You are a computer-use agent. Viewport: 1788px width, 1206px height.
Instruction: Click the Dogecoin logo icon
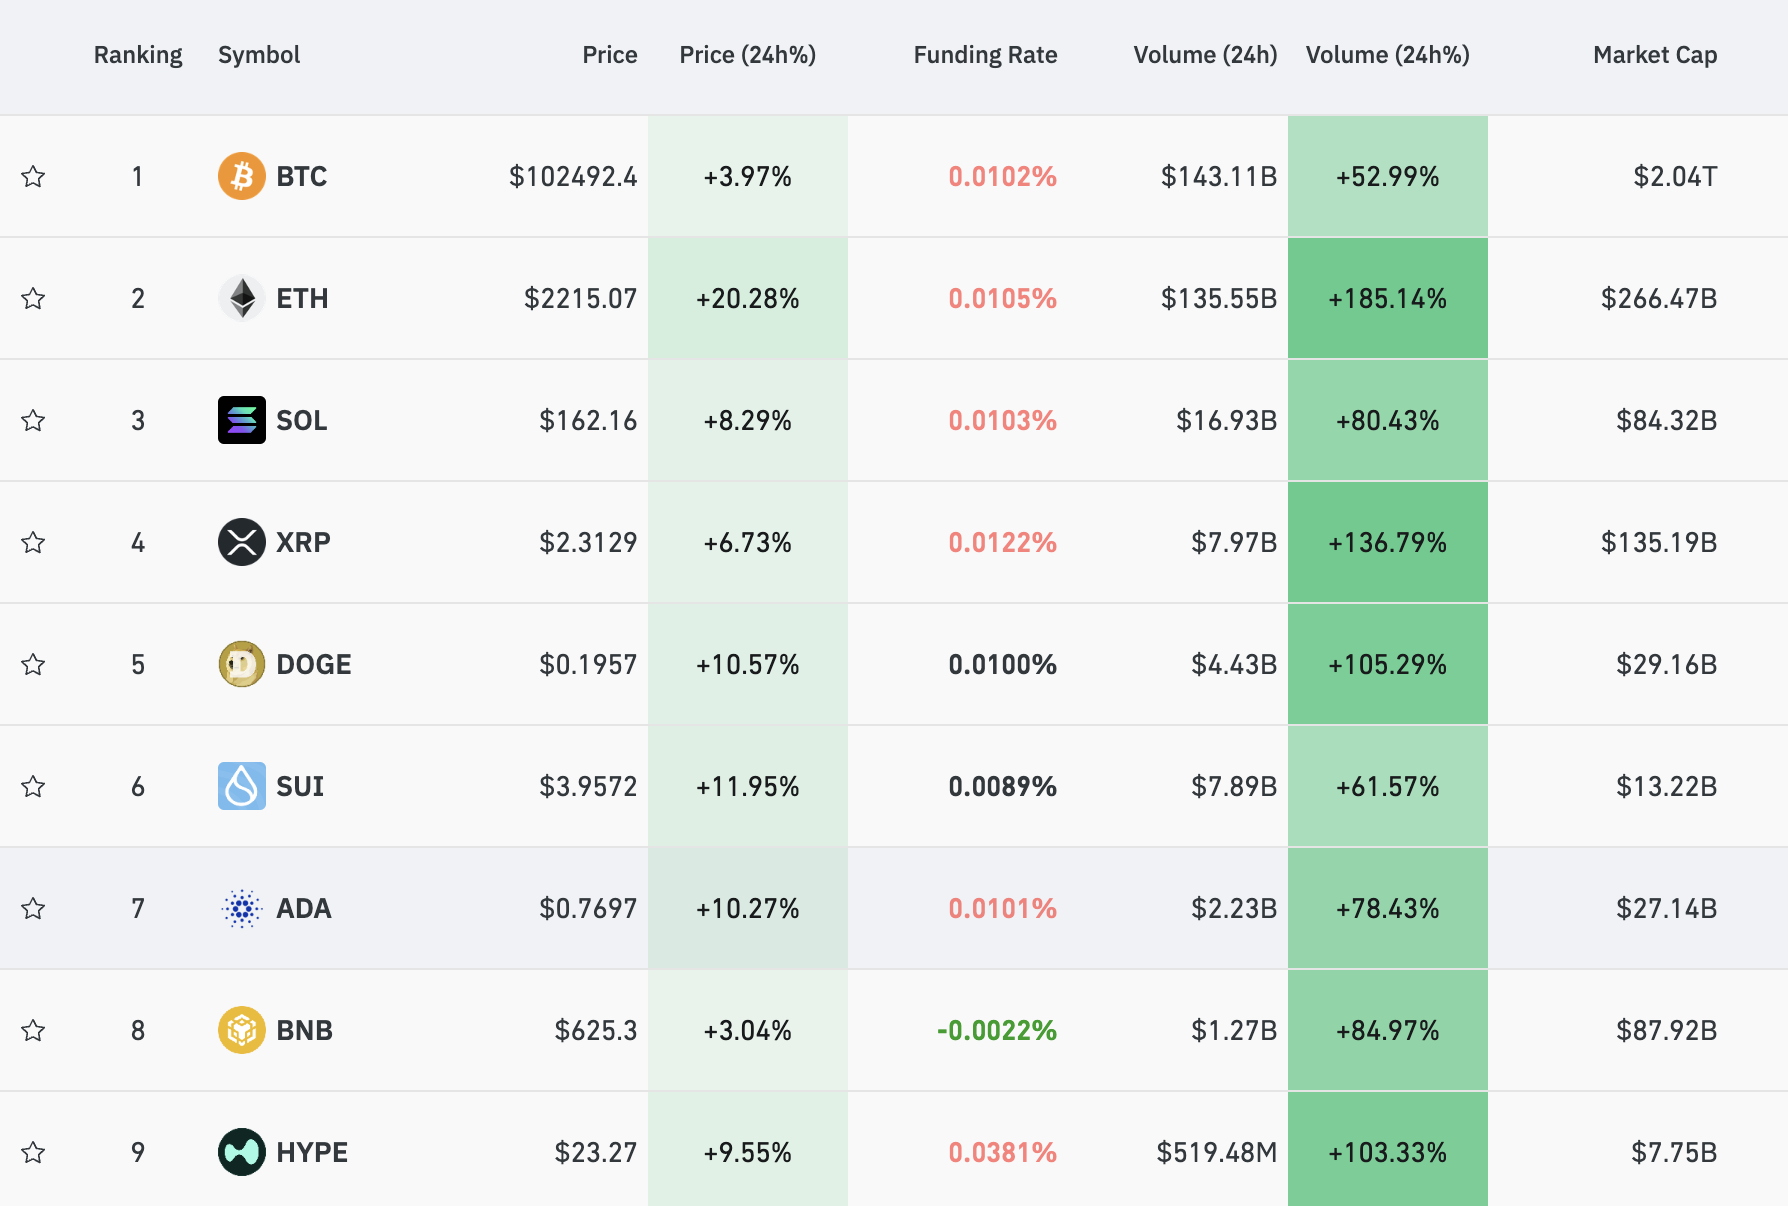pyautogui.click(x=241, y=664)
